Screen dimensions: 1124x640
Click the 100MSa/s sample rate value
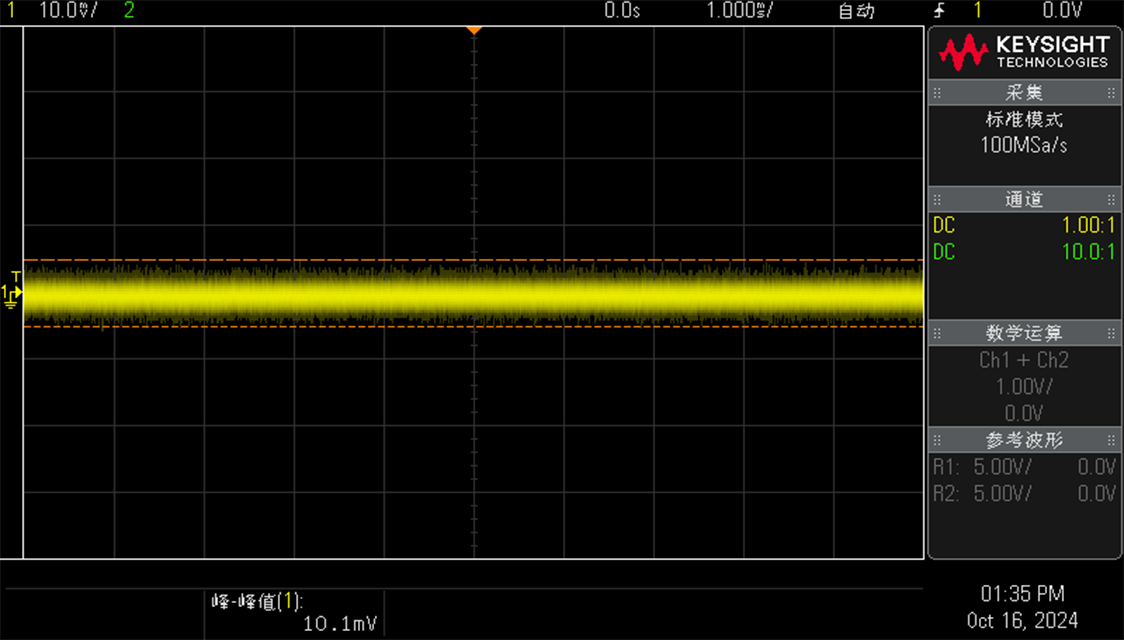1024,145
